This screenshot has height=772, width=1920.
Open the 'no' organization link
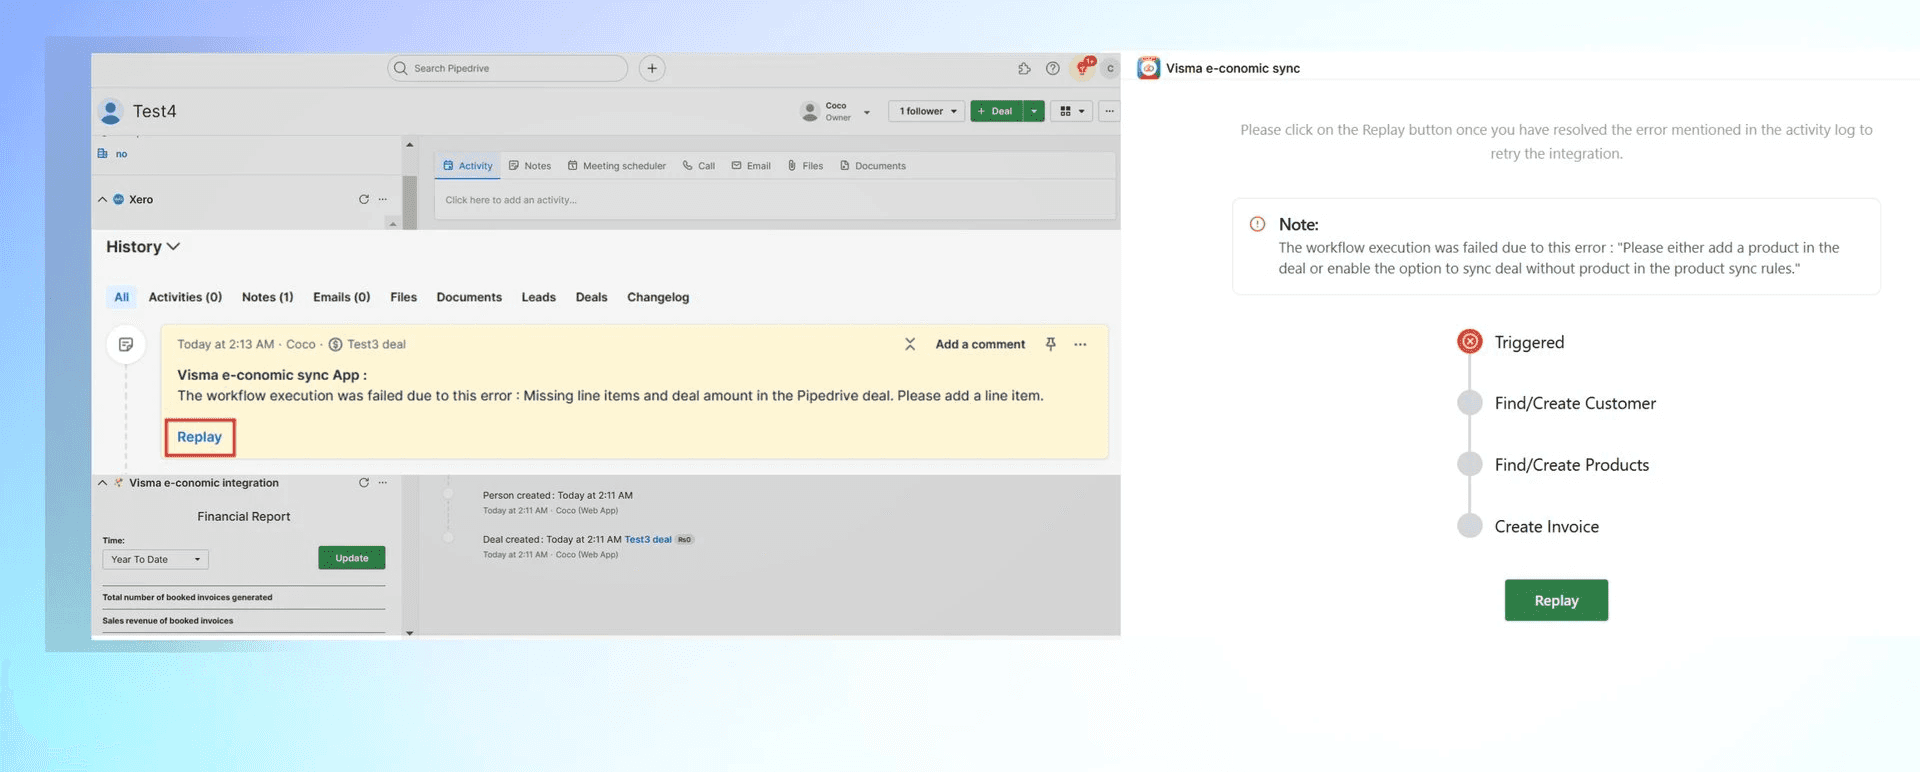[x=121, y=154]
